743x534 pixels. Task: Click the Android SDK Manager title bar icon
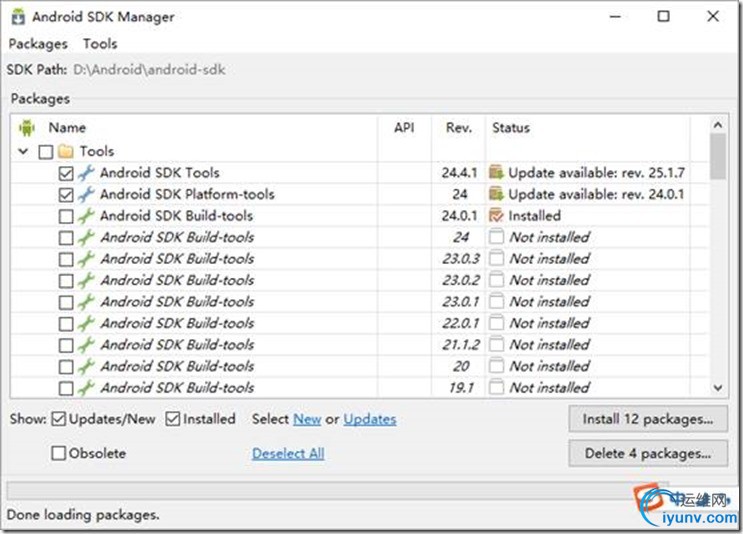pos(18,17)
